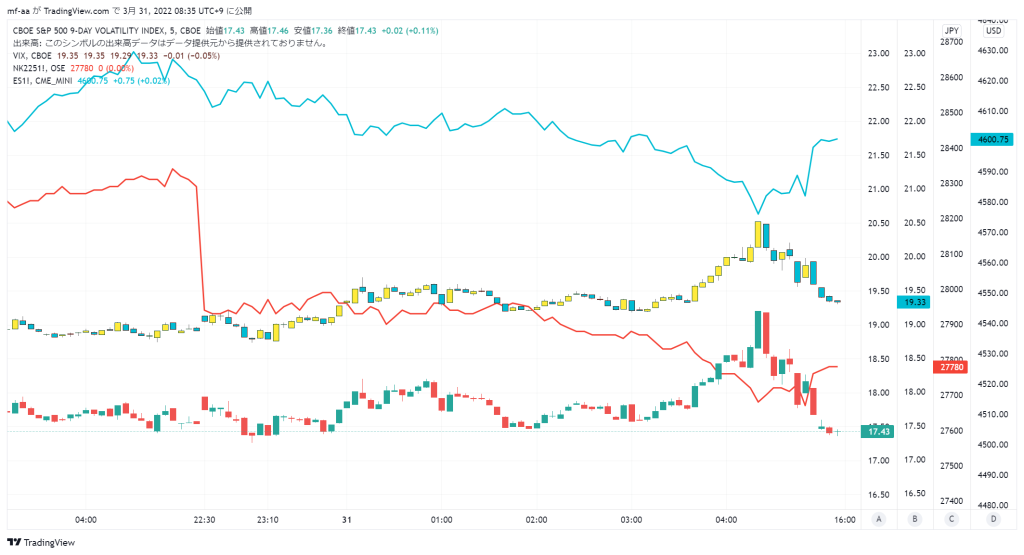Click the 4600.75 ES1! price label
1024x555 pixels.
(993, 139)
